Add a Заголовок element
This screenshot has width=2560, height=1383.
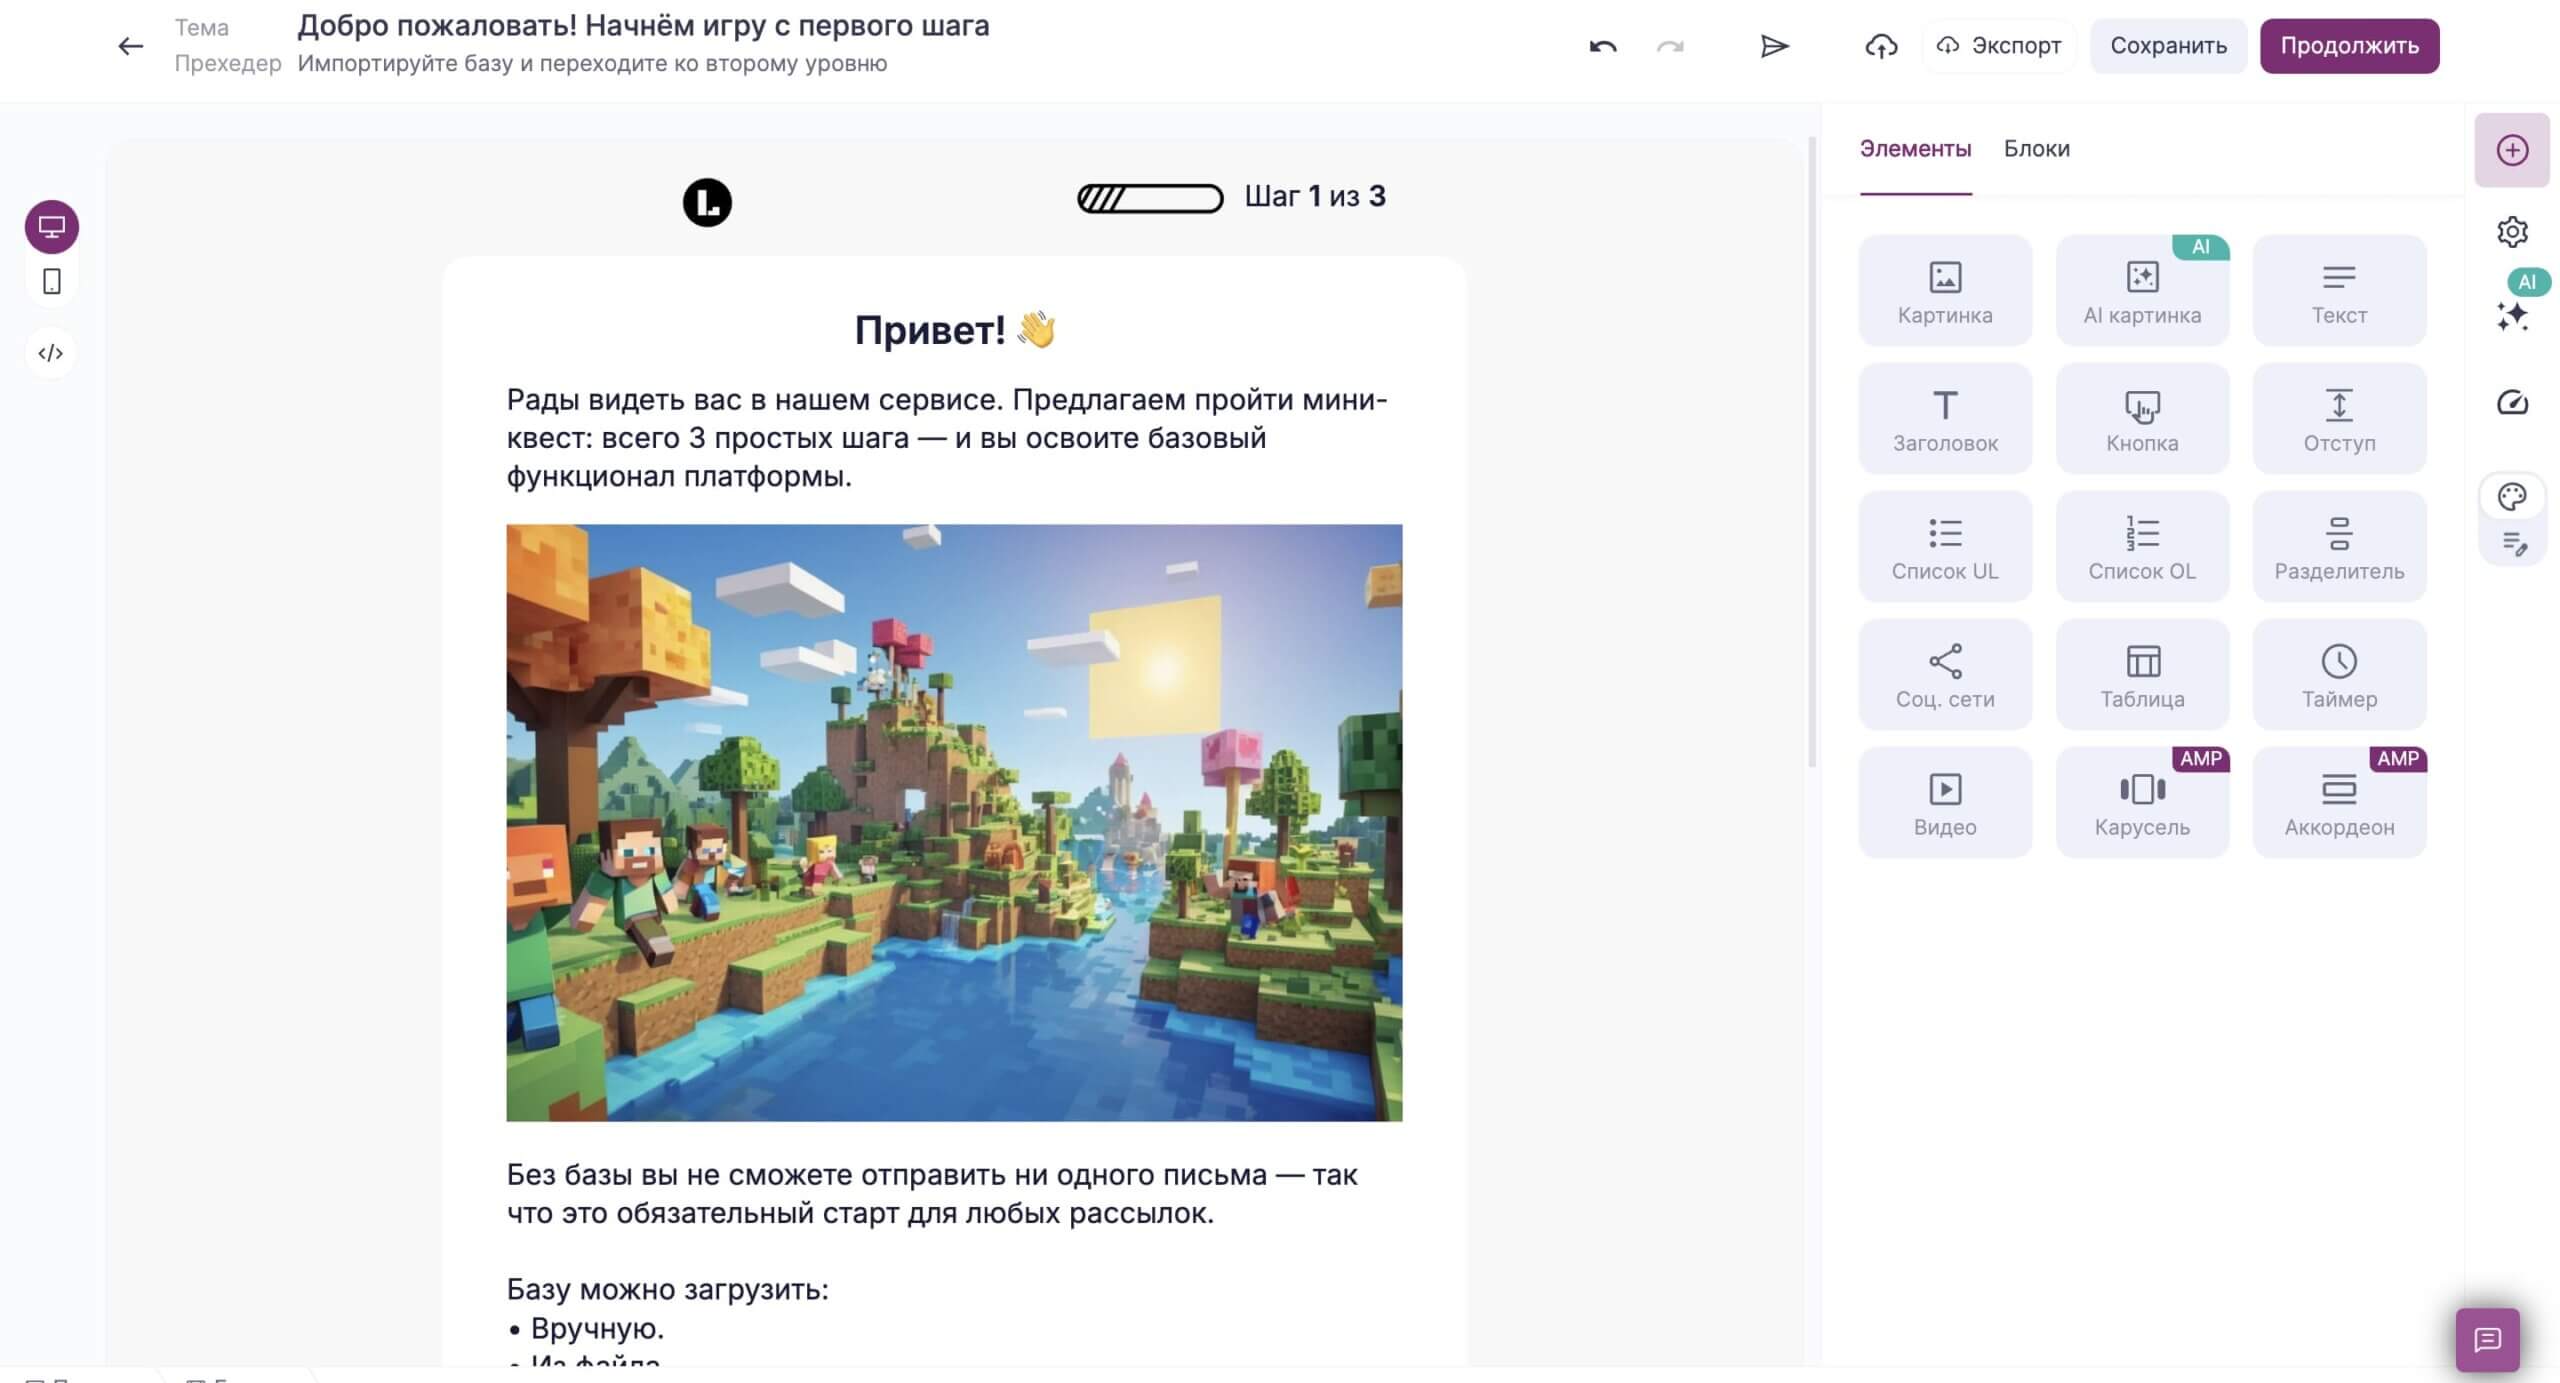1945,419
